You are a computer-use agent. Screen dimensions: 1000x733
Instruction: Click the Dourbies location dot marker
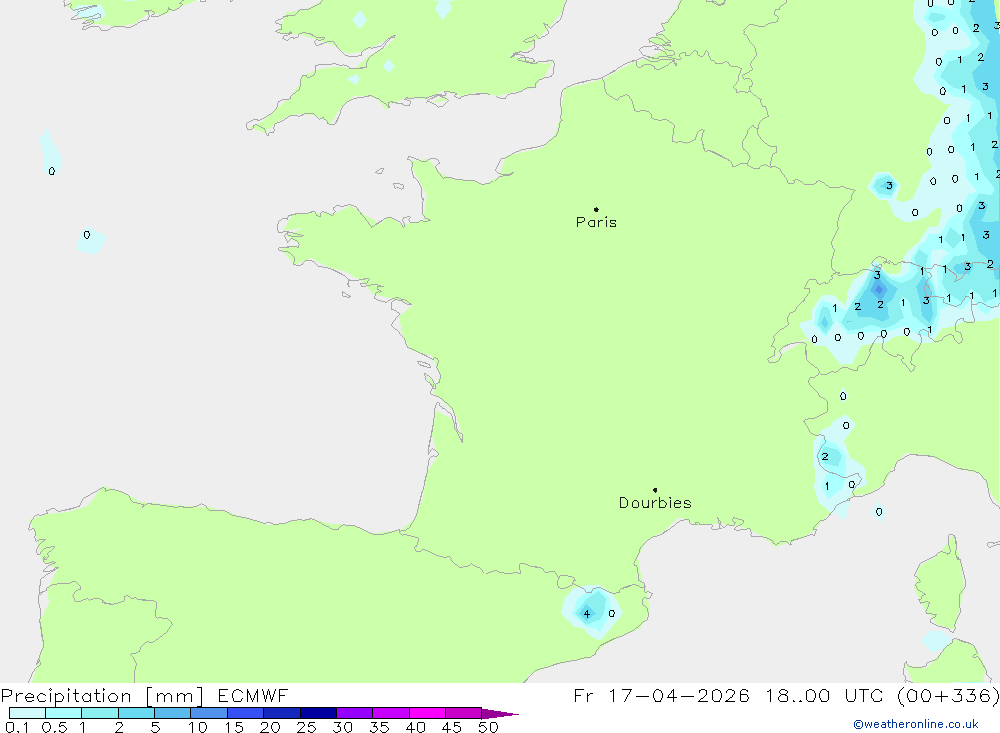click(x=655, y=490)
